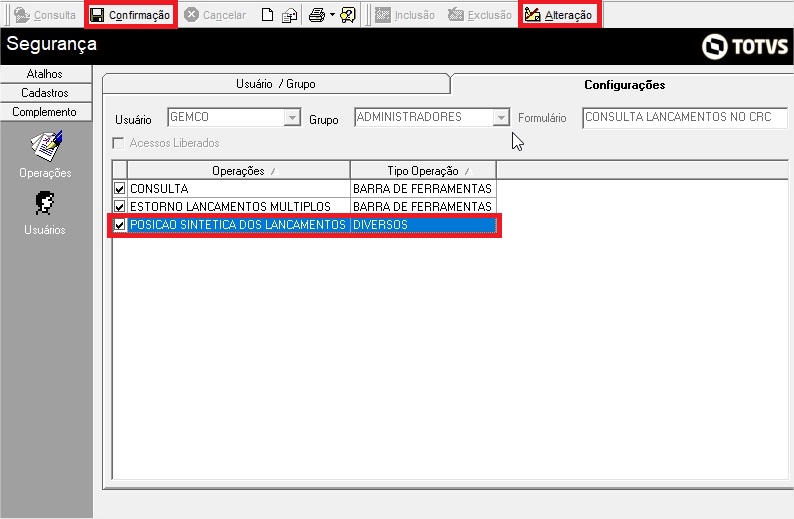Sort by the Tipo Operação column header
This screenshot has width=794, height=519.
point(423,171)
